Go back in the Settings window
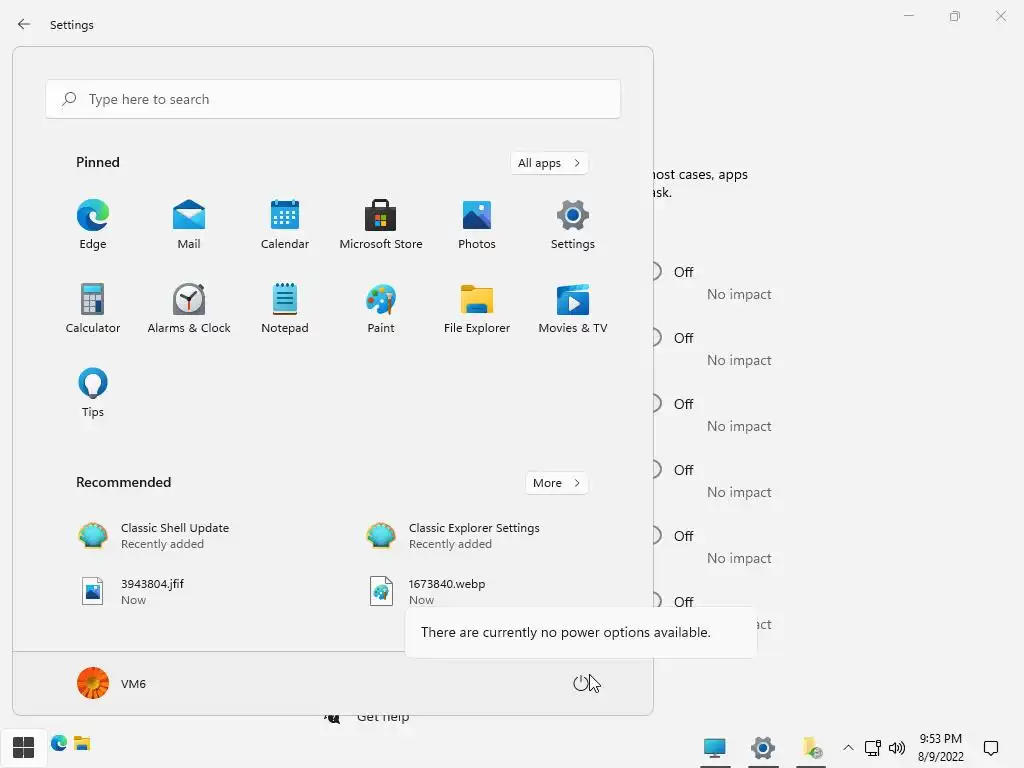This screenshot has height=768, width=1024. [x=24, y=24]
